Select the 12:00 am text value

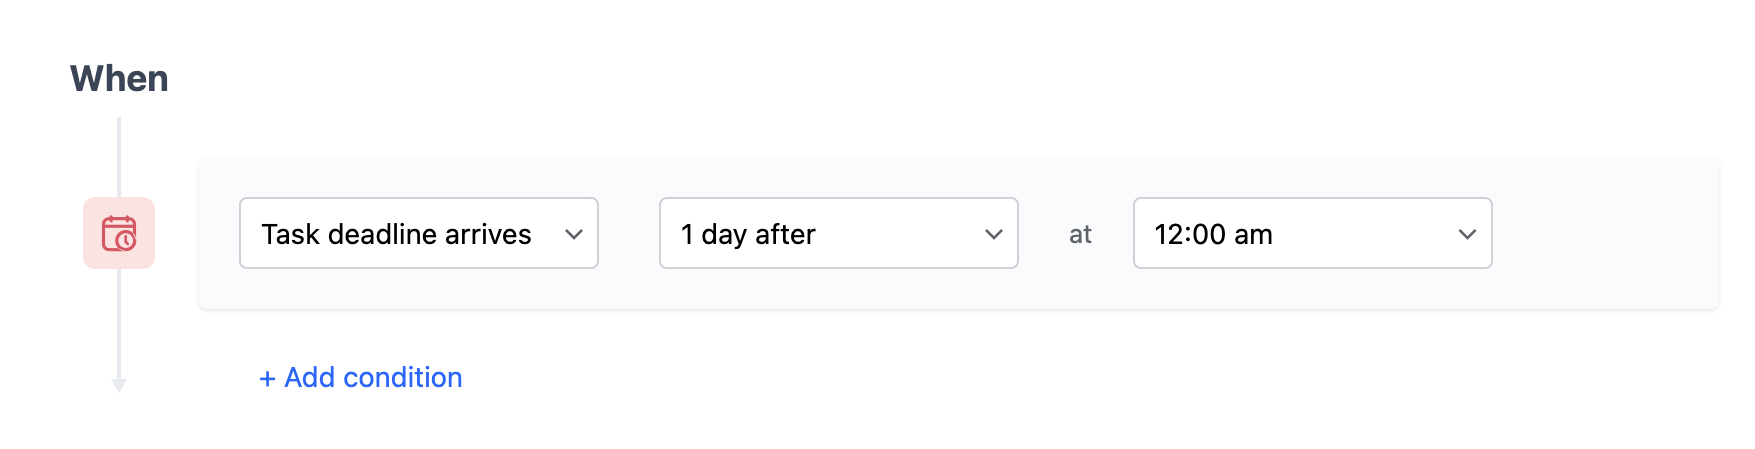click(x=1213, y=234)
